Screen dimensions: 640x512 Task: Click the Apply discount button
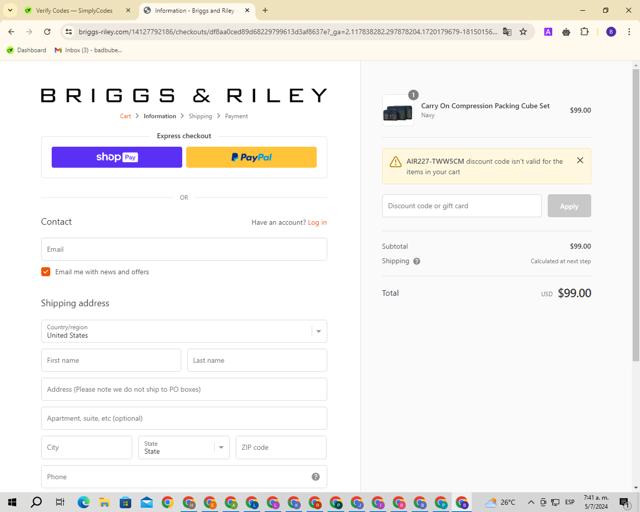569,206
